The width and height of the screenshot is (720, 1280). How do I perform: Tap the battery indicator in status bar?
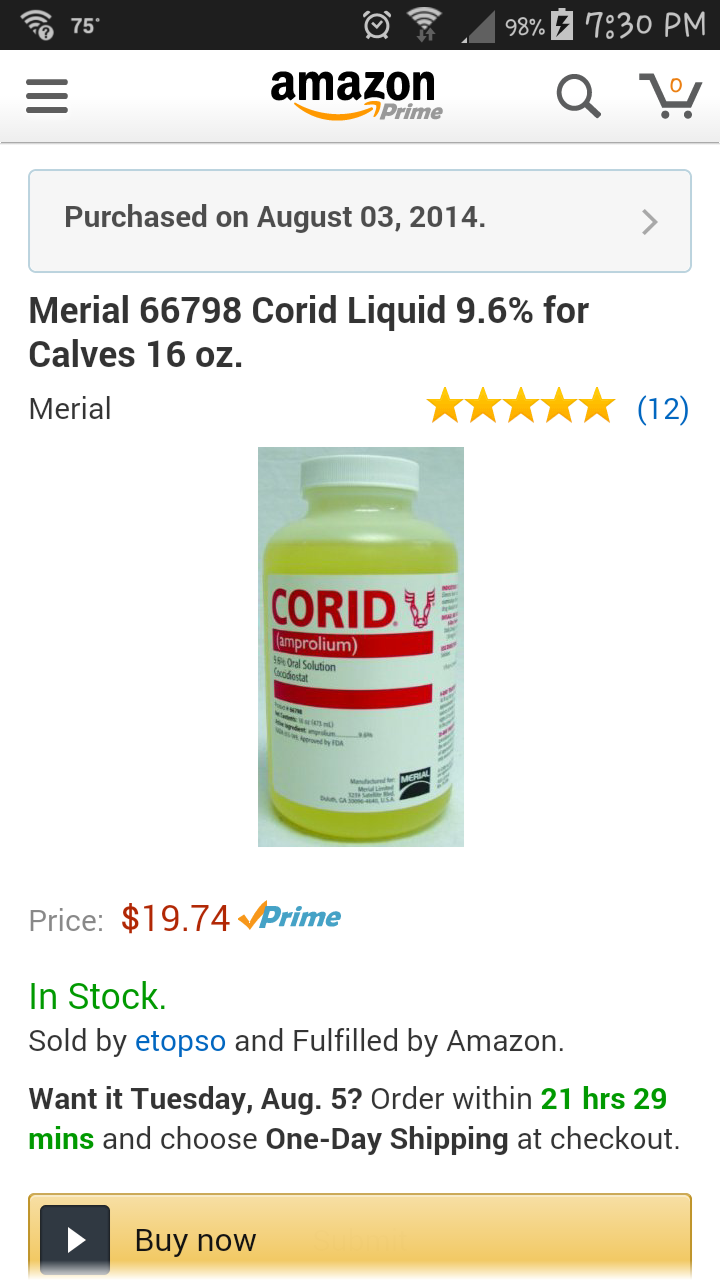[563, 25]
